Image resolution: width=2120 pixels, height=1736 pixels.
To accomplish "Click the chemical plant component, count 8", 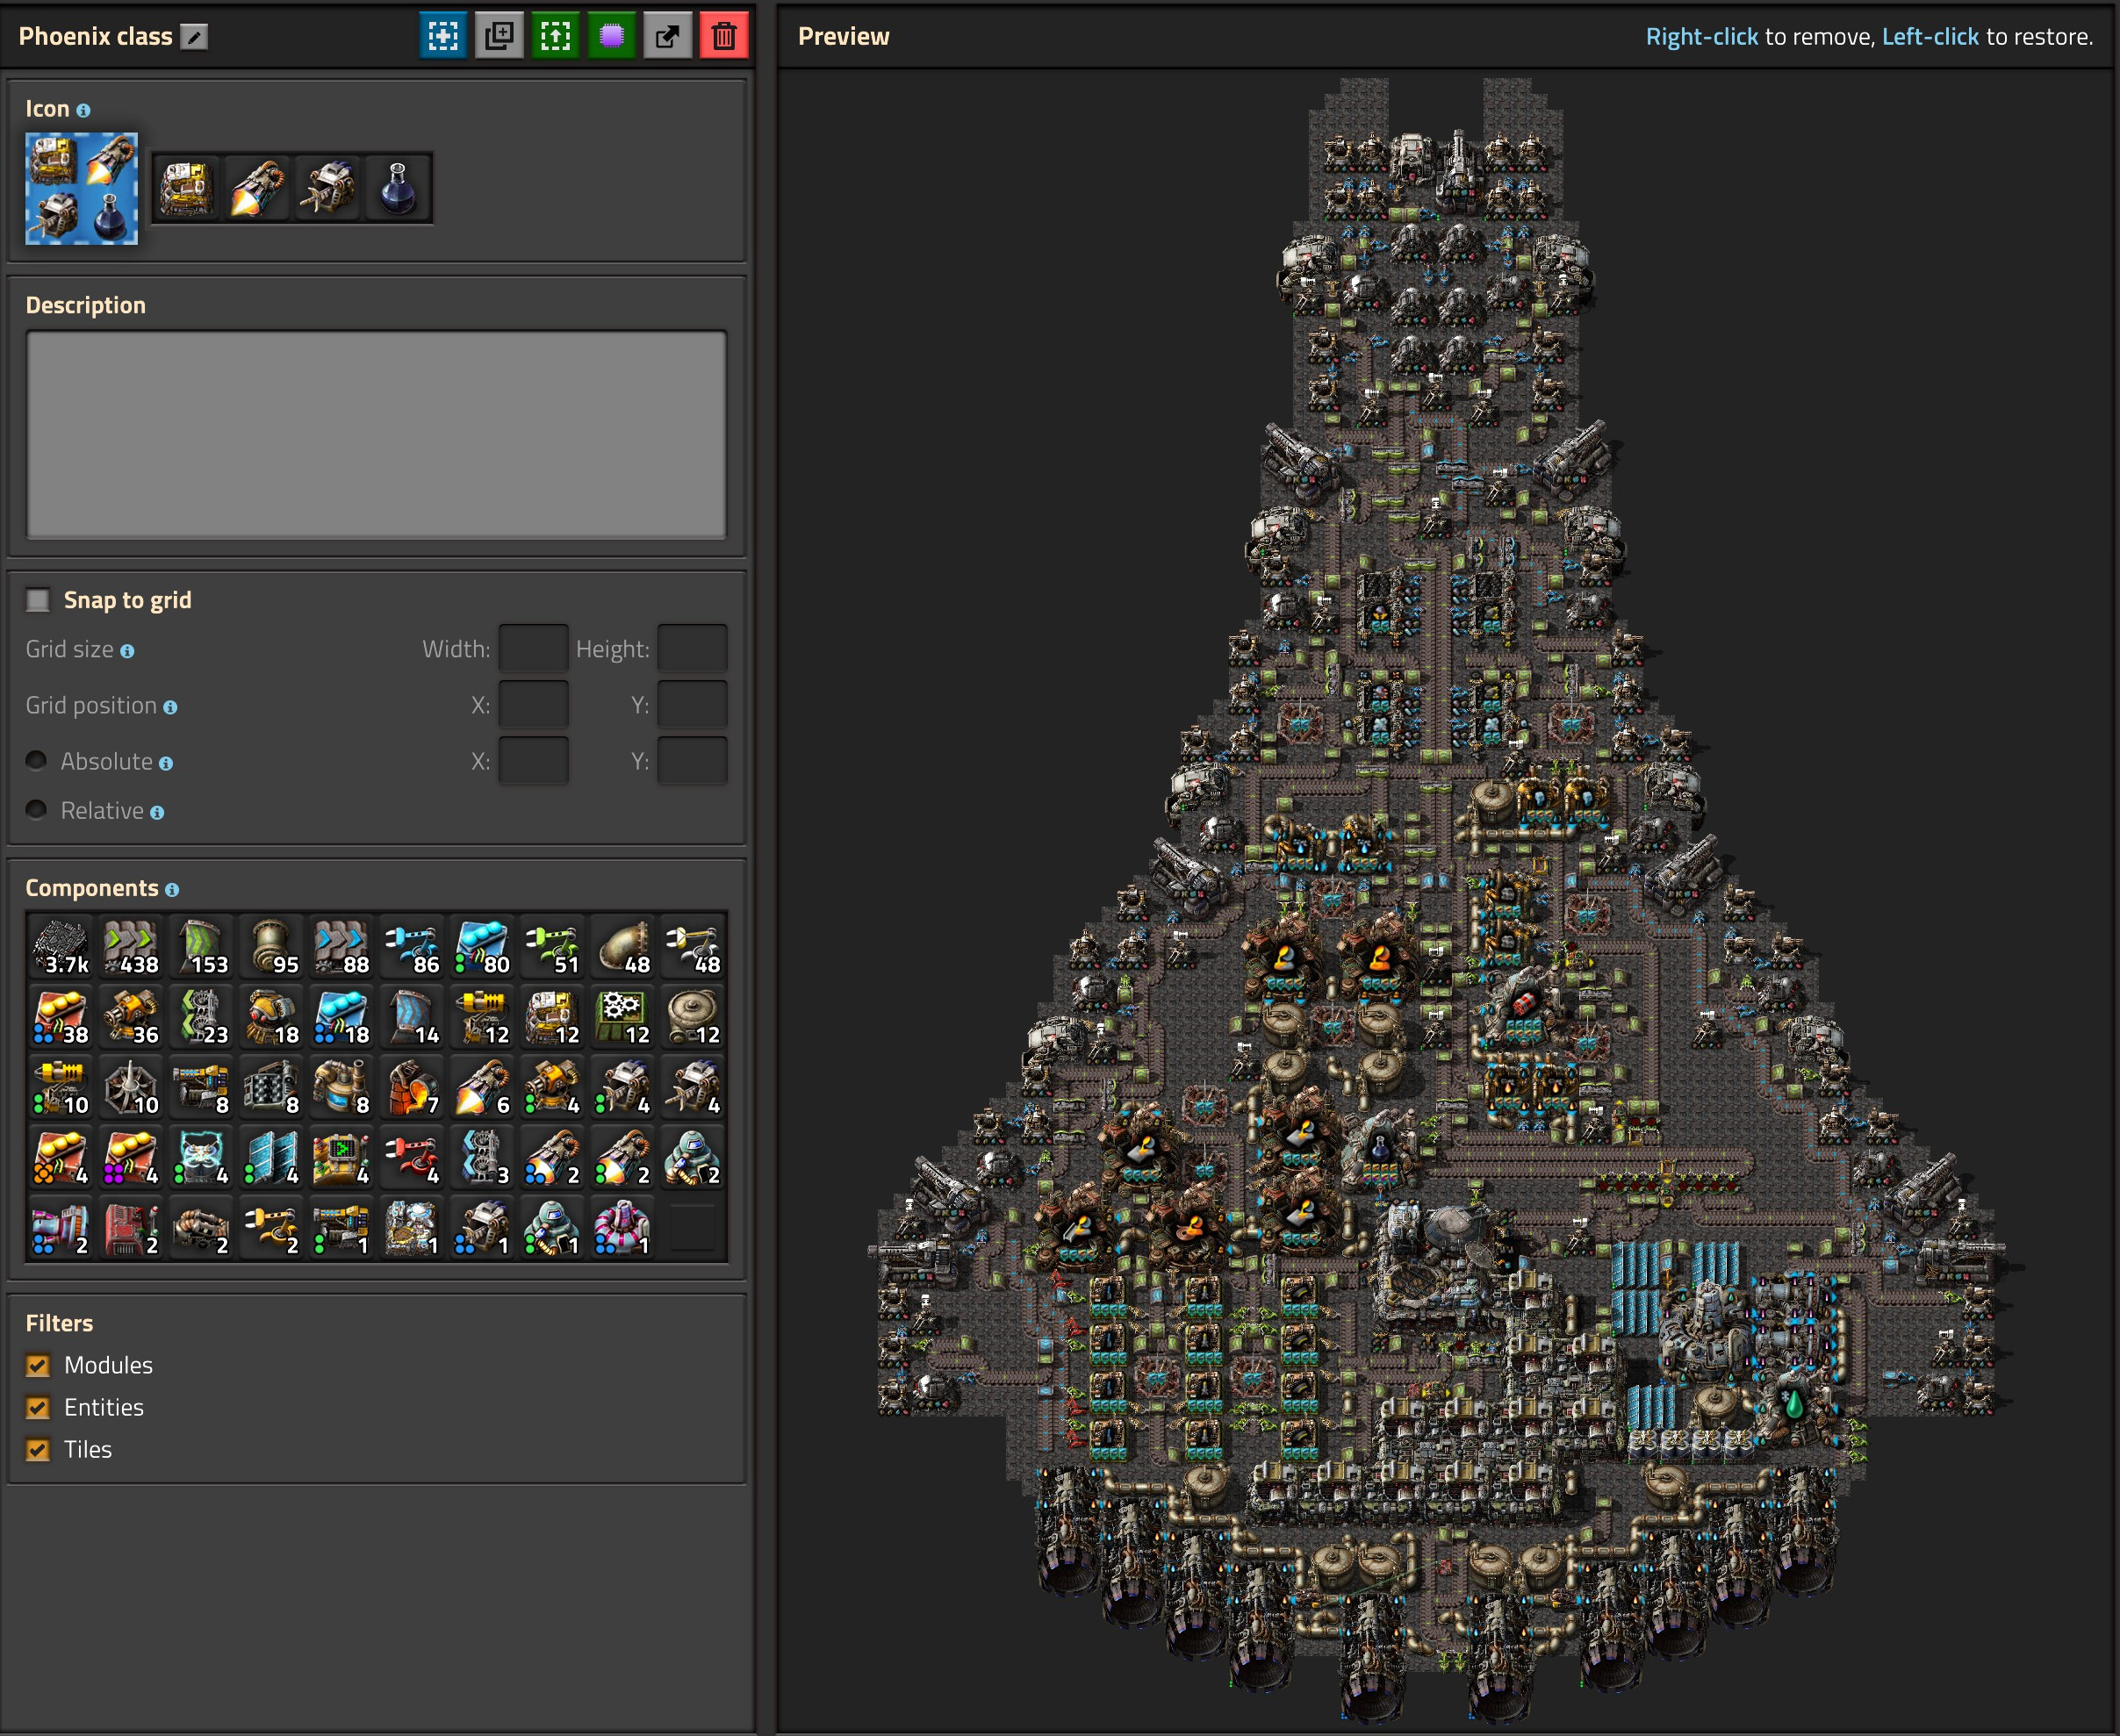I will coord(341,1087).
